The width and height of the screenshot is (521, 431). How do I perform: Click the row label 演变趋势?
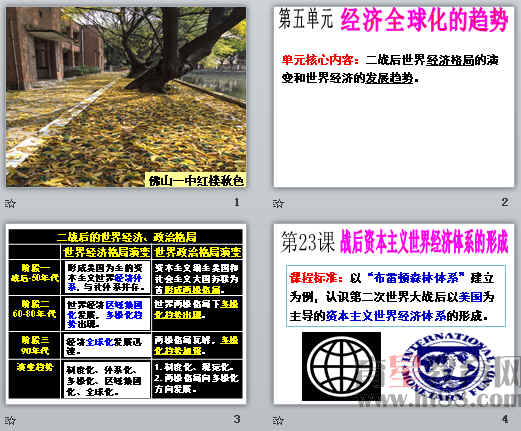[35, 367]
